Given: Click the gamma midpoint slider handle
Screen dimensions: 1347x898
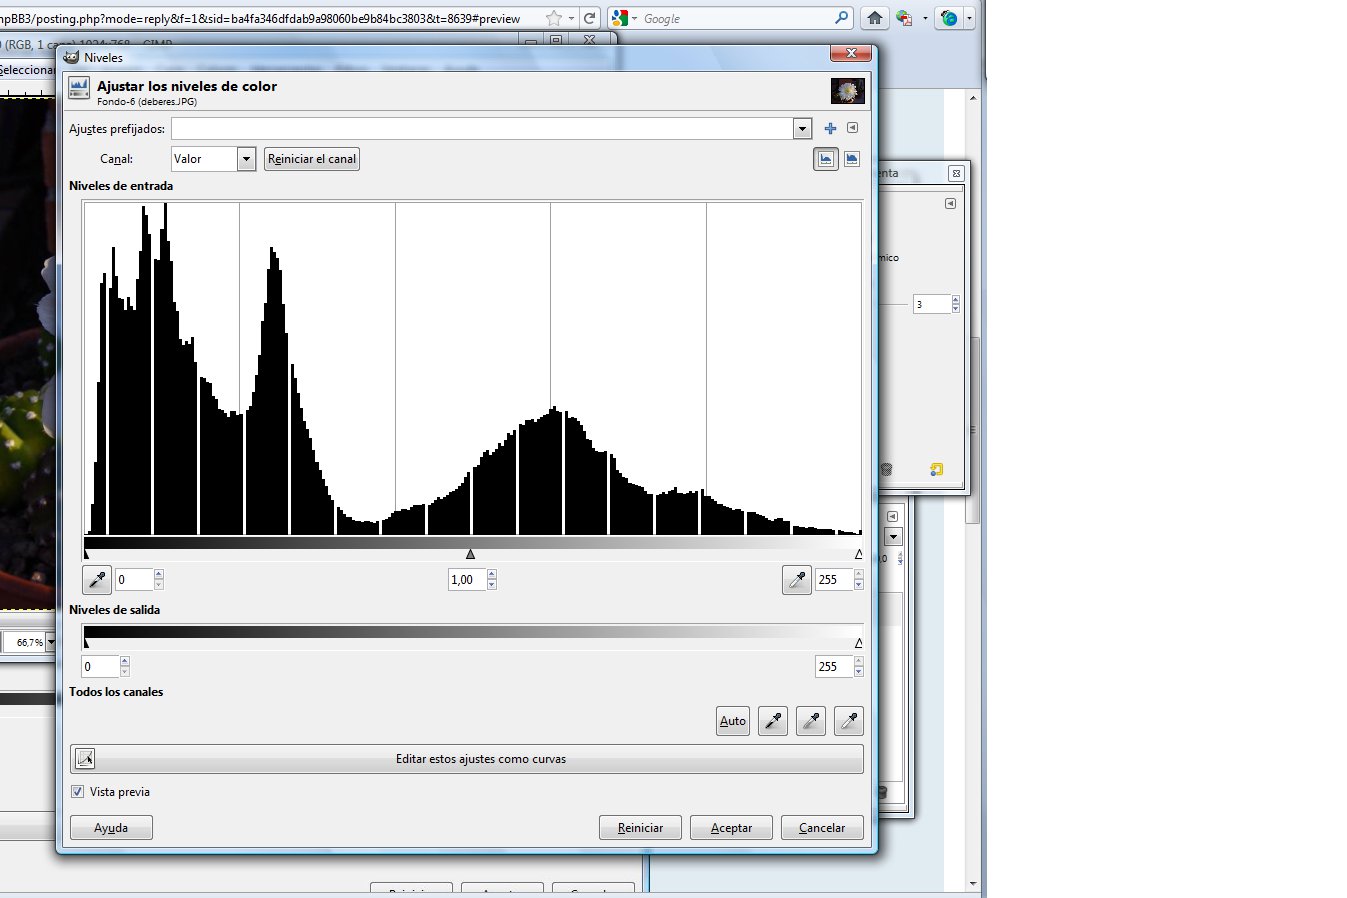Looking at the screenshot, I should pyautogui.click(x=470, y=554).
